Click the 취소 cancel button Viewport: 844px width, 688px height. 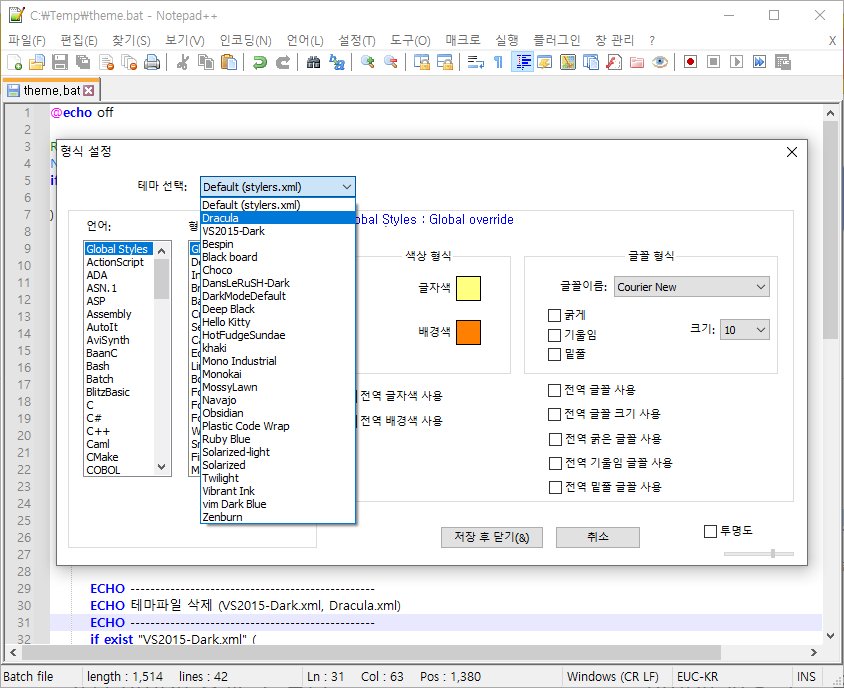point(598,537)
